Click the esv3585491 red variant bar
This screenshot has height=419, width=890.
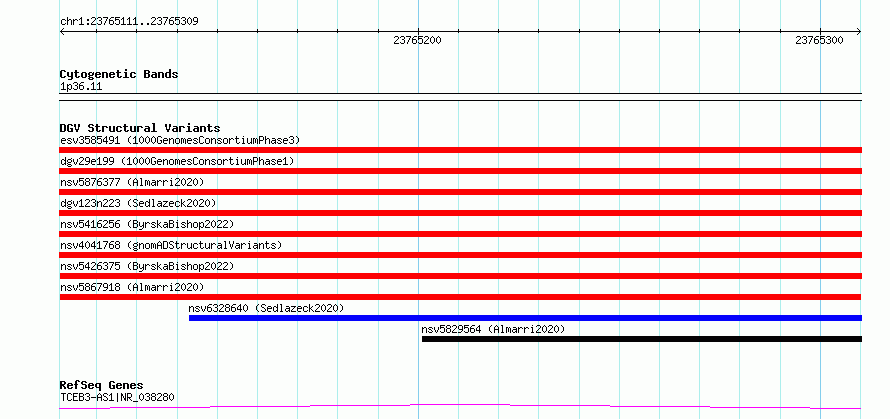[x=460, y=150]
